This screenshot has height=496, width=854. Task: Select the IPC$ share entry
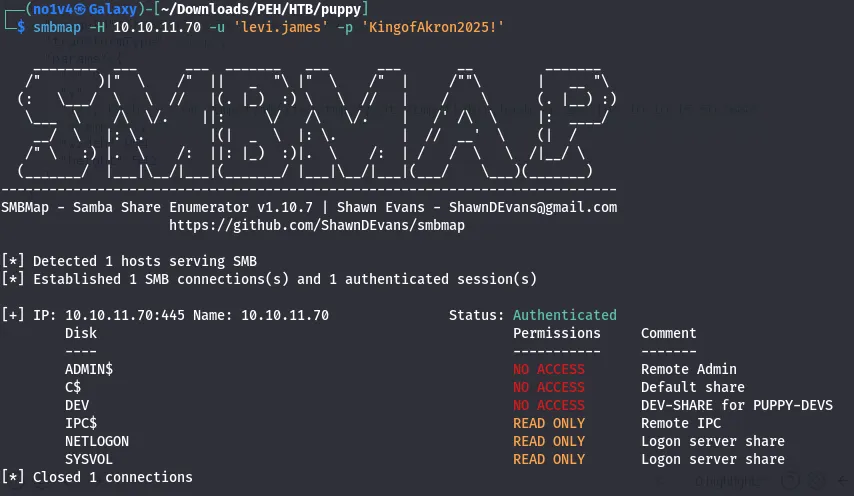(x=81, y=423)
